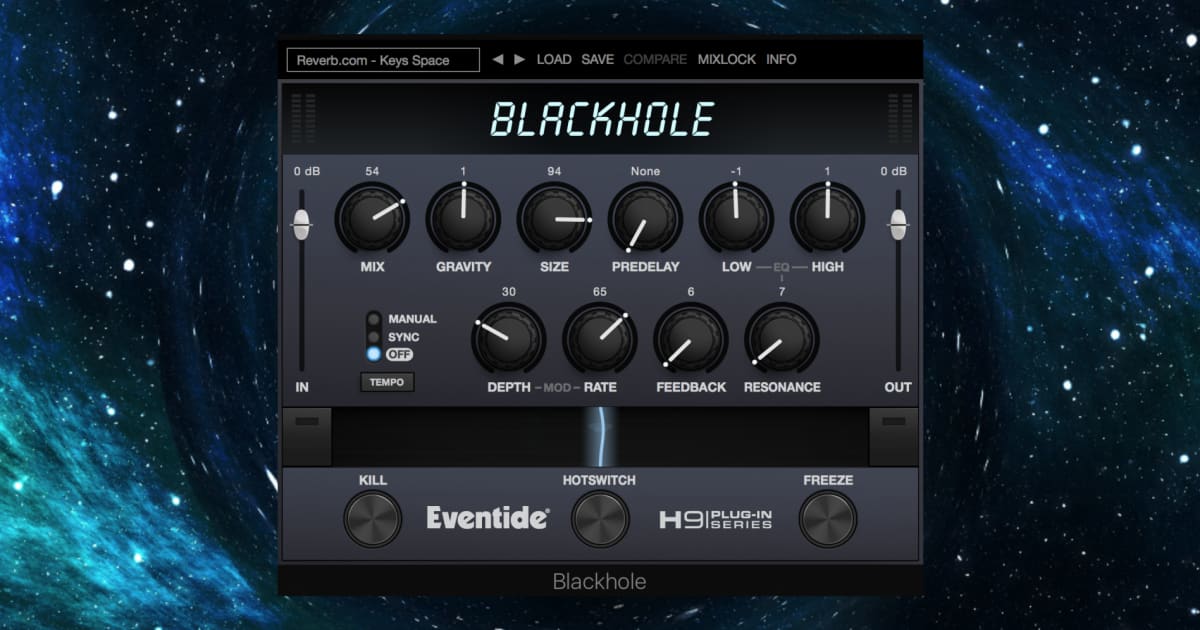Open the preset name field

pos(382,60)
